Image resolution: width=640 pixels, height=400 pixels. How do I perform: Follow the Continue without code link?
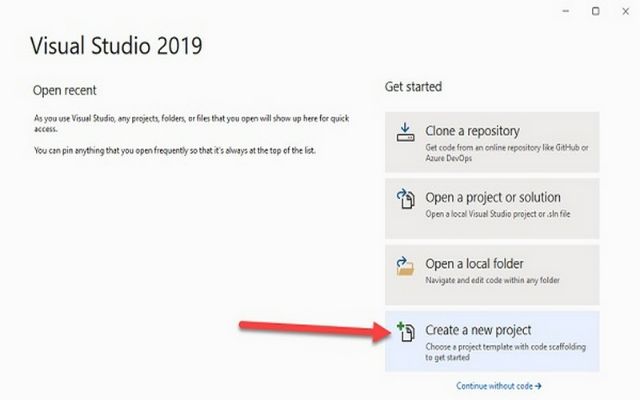click(x=499, y=386)
